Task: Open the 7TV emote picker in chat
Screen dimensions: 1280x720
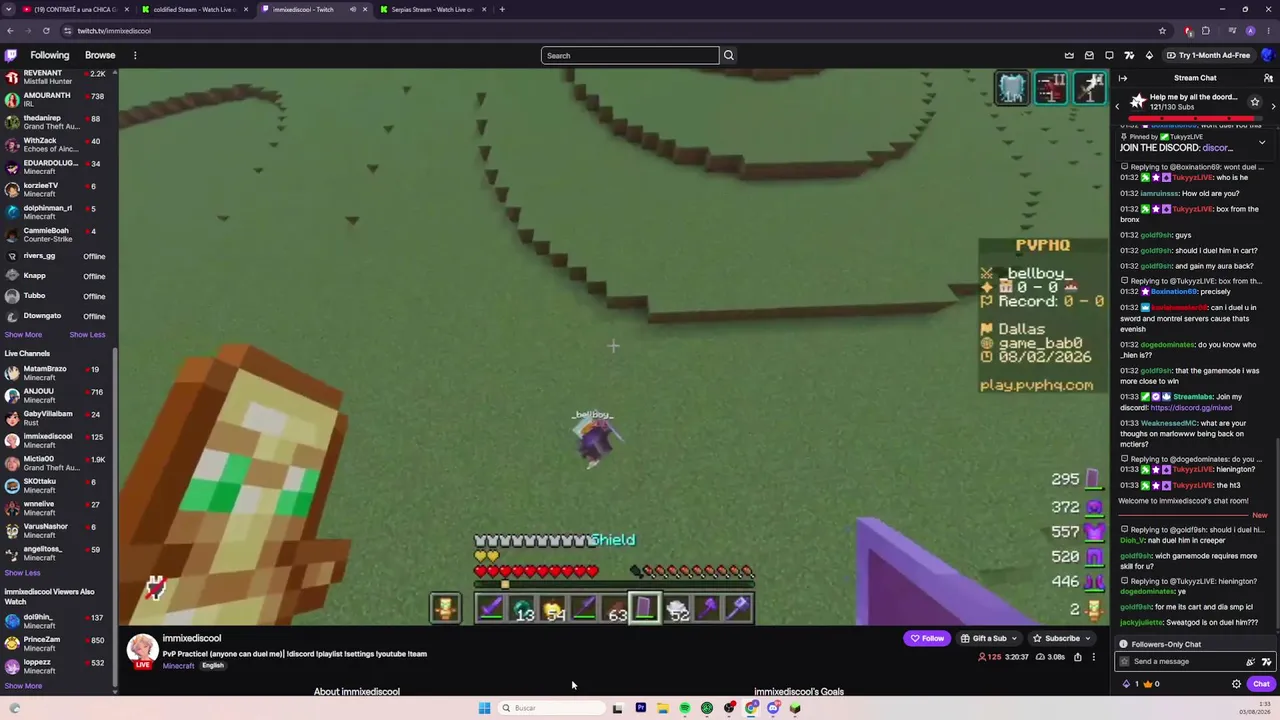Action: (1267, 661)
